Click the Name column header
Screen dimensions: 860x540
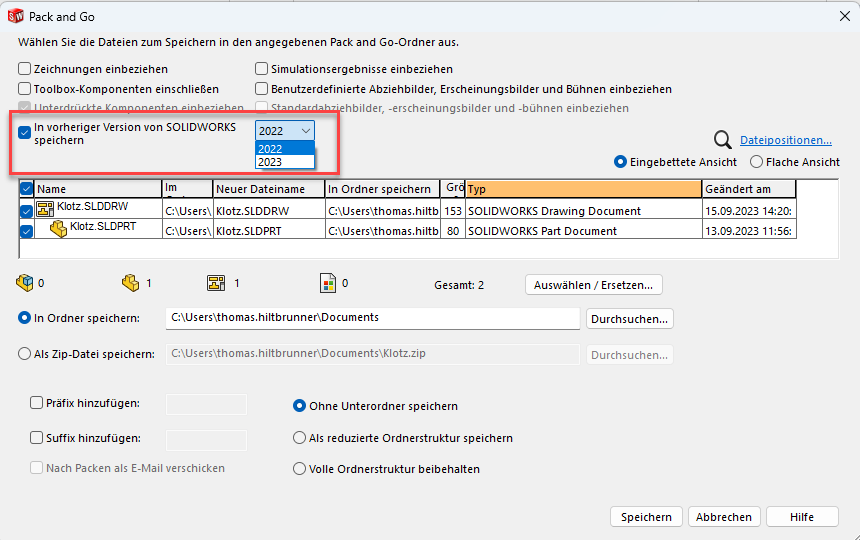98,189
